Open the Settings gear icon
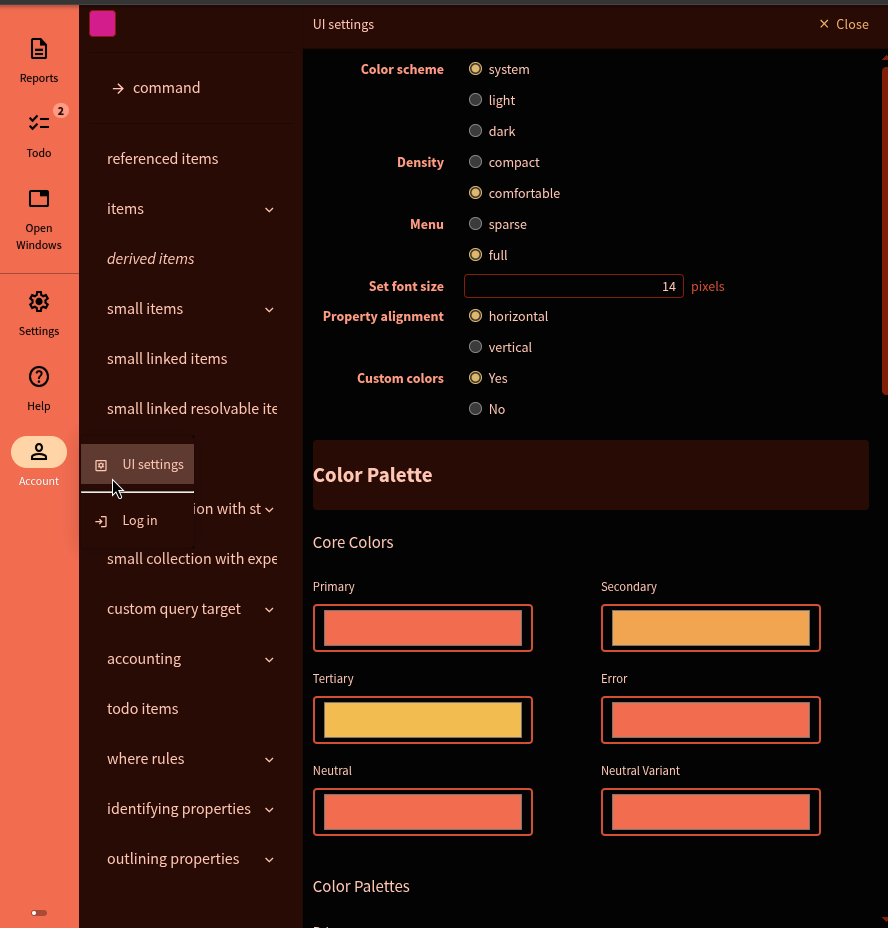Viewport: 888px width, 928px height. pos(39,301)
